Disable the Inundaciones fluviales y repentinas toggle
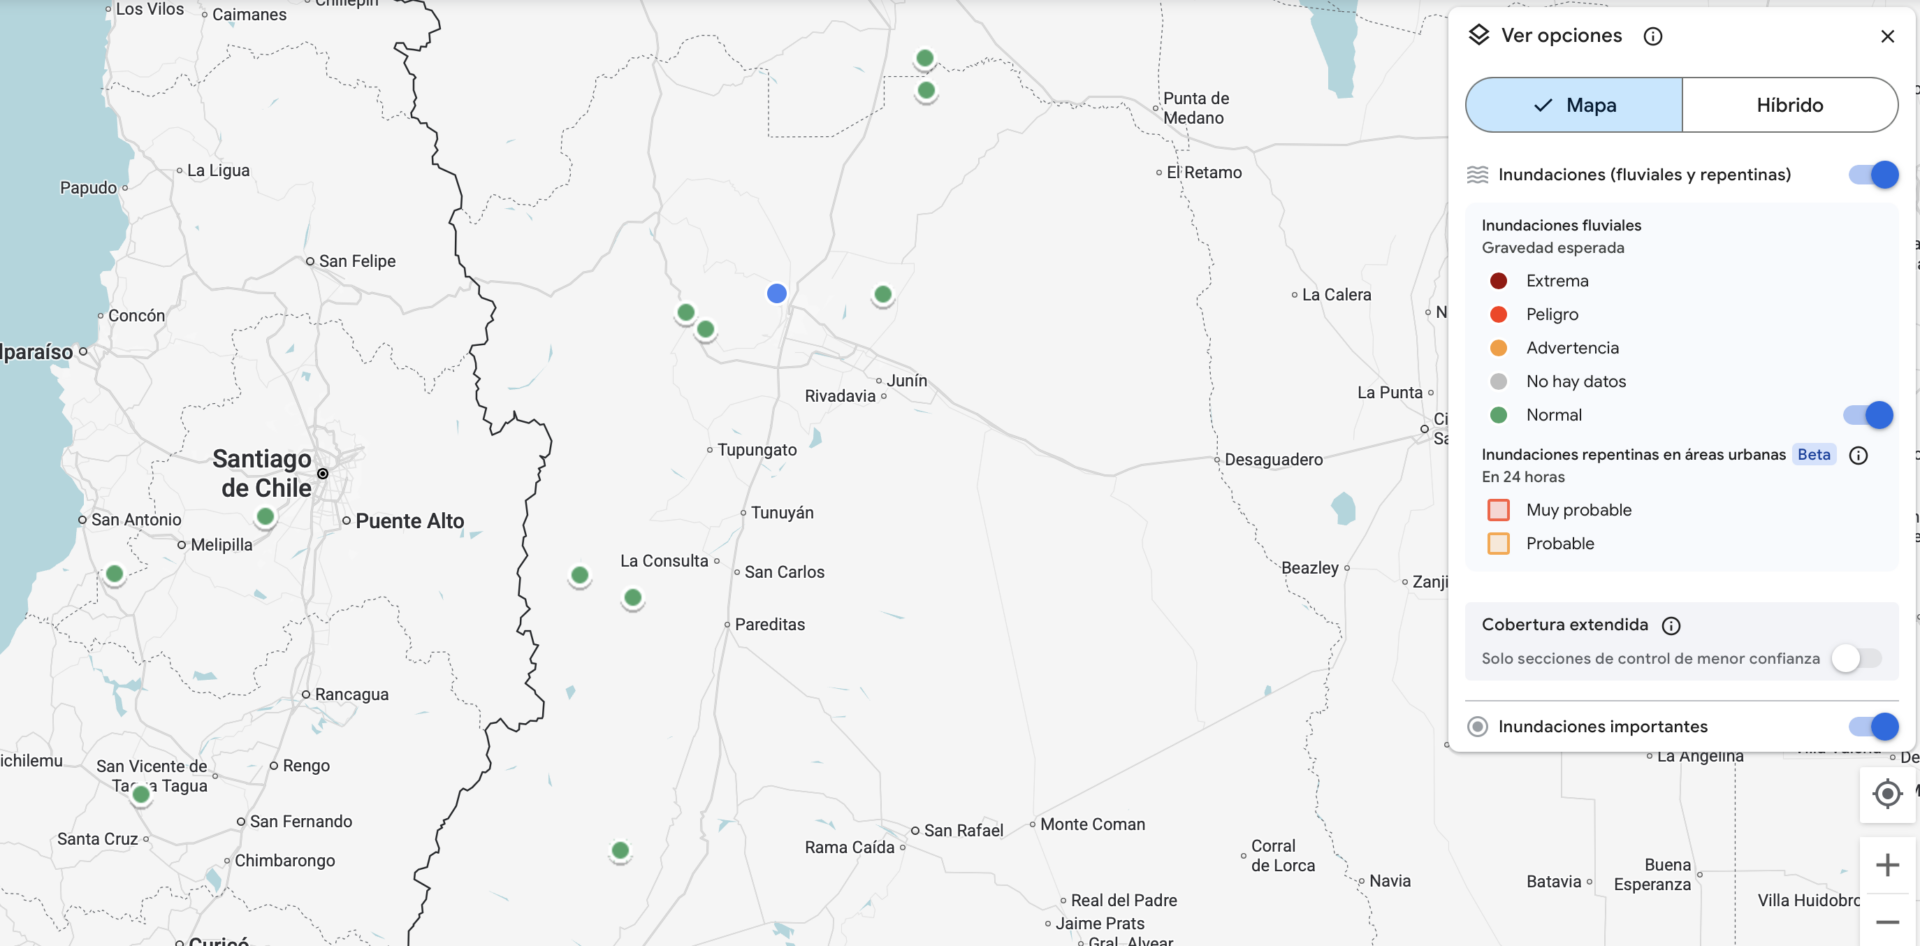 pos(1872,175)
